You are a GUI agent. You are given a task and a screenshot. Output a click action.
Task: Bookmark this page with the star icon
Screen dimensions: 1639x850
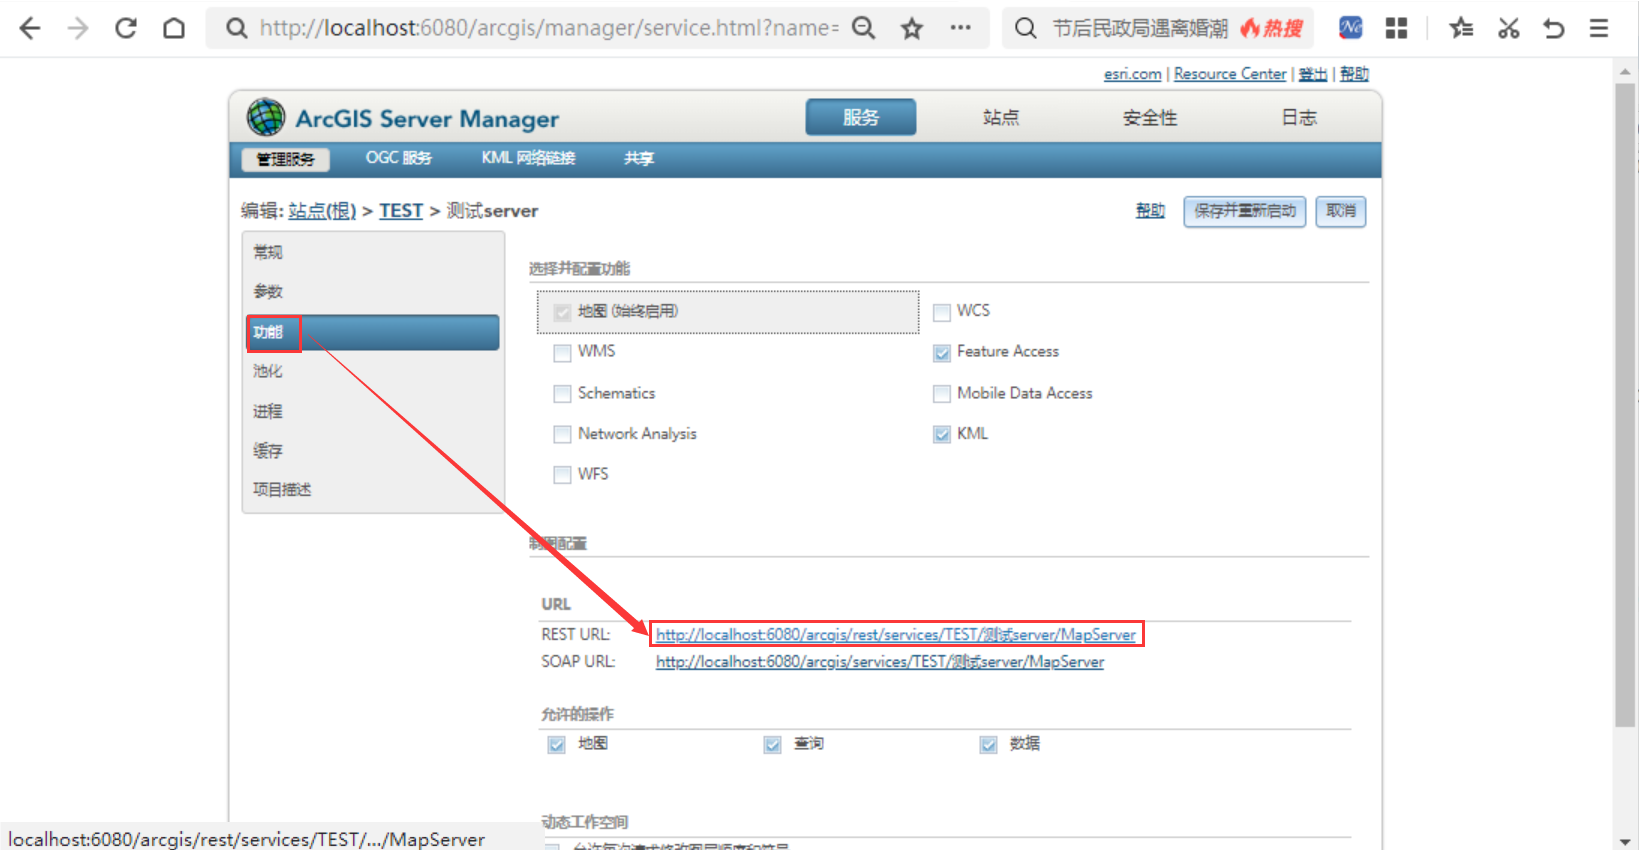click(x=912, y=28)
